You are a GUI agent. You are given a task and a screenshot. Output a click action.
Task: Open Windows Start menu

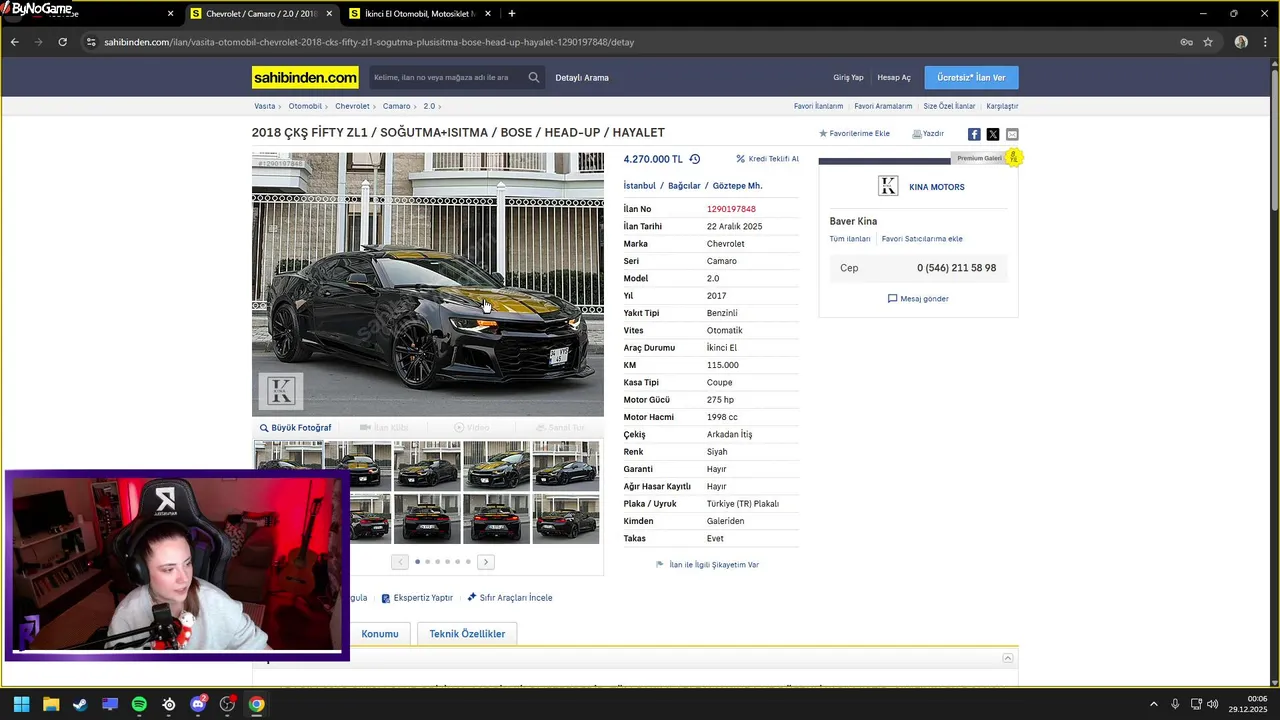21,704
